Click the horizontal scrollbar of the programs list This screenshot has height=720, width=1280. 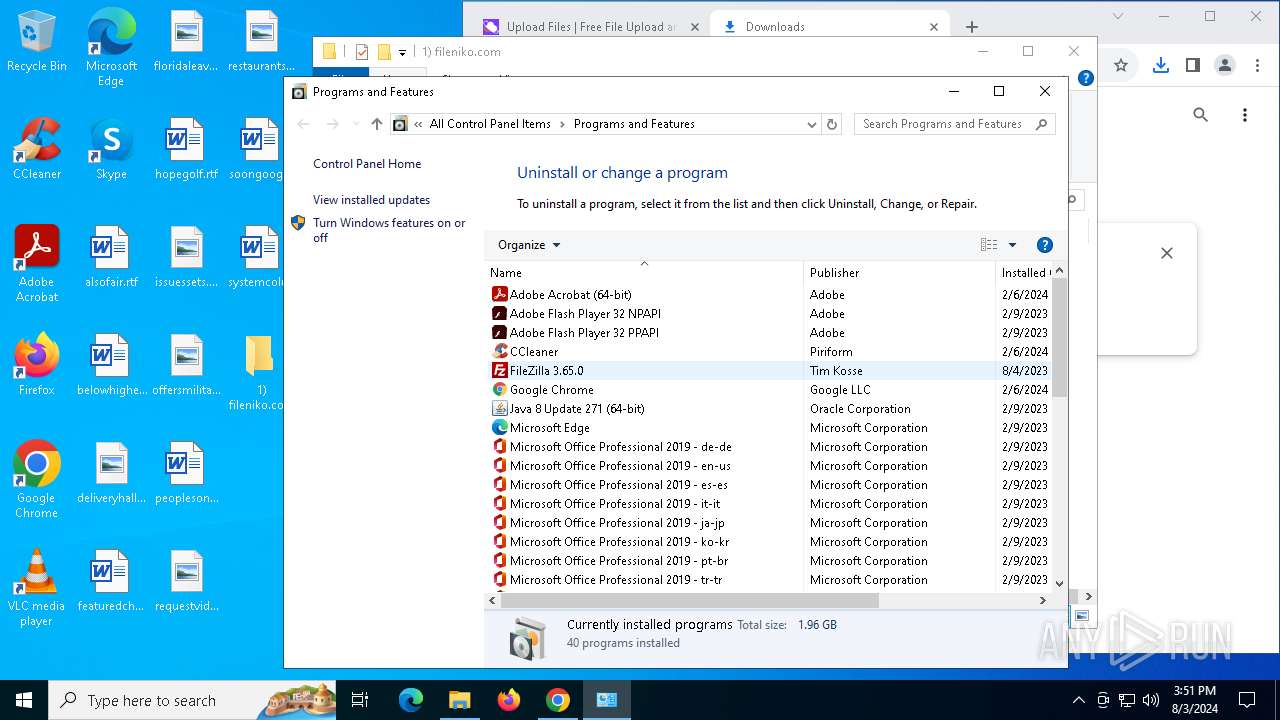689,600
